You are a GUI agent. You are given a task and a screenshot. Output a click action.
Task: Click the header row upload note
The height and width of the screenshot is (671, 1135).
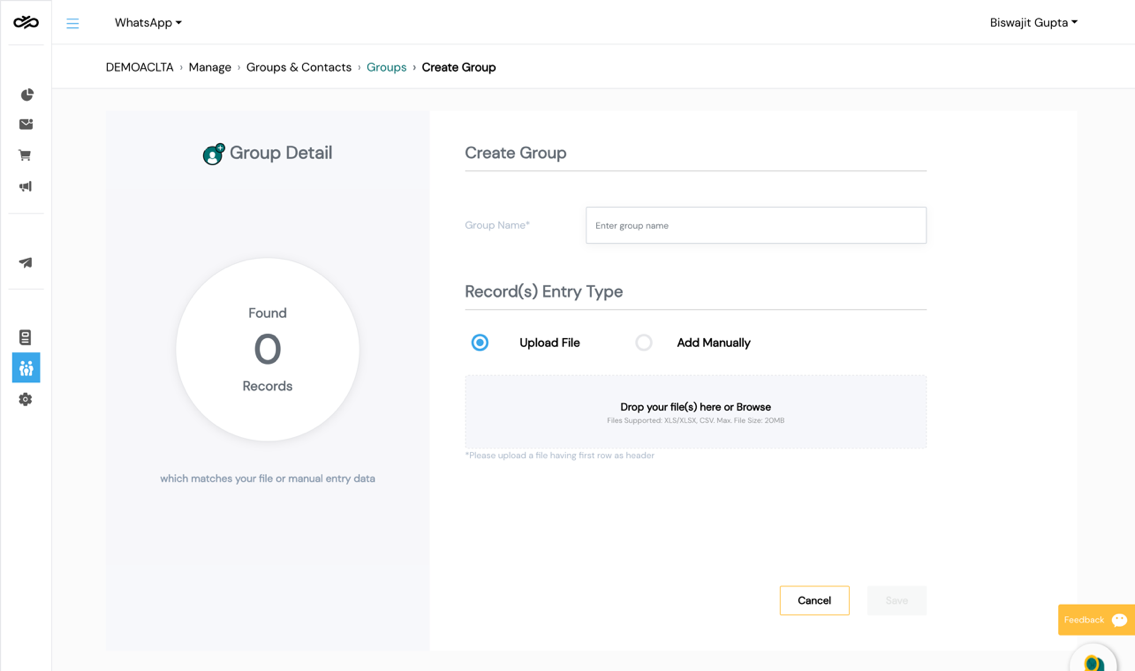560,455
